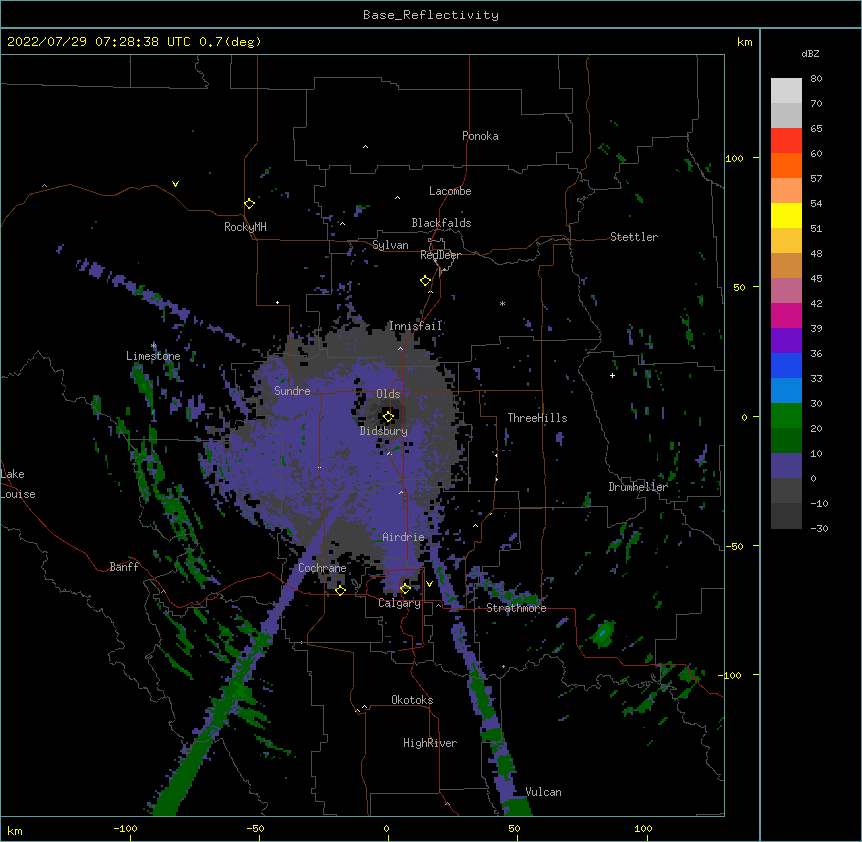Image resolution: width=862 pixels, height=842 pixels.
Task: Click the white asterisk marker above Limestone
Action: (x=153, y=346)
